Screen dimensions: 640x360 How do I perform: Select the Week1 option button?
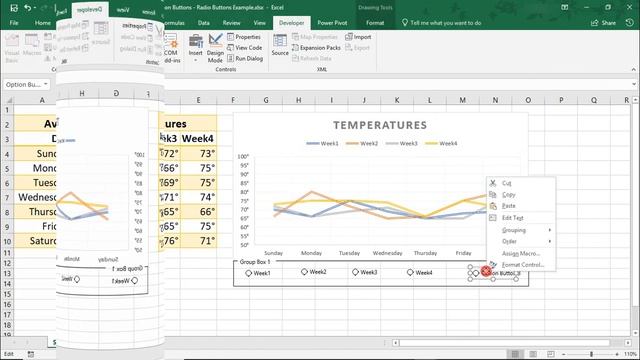(258, 273)
